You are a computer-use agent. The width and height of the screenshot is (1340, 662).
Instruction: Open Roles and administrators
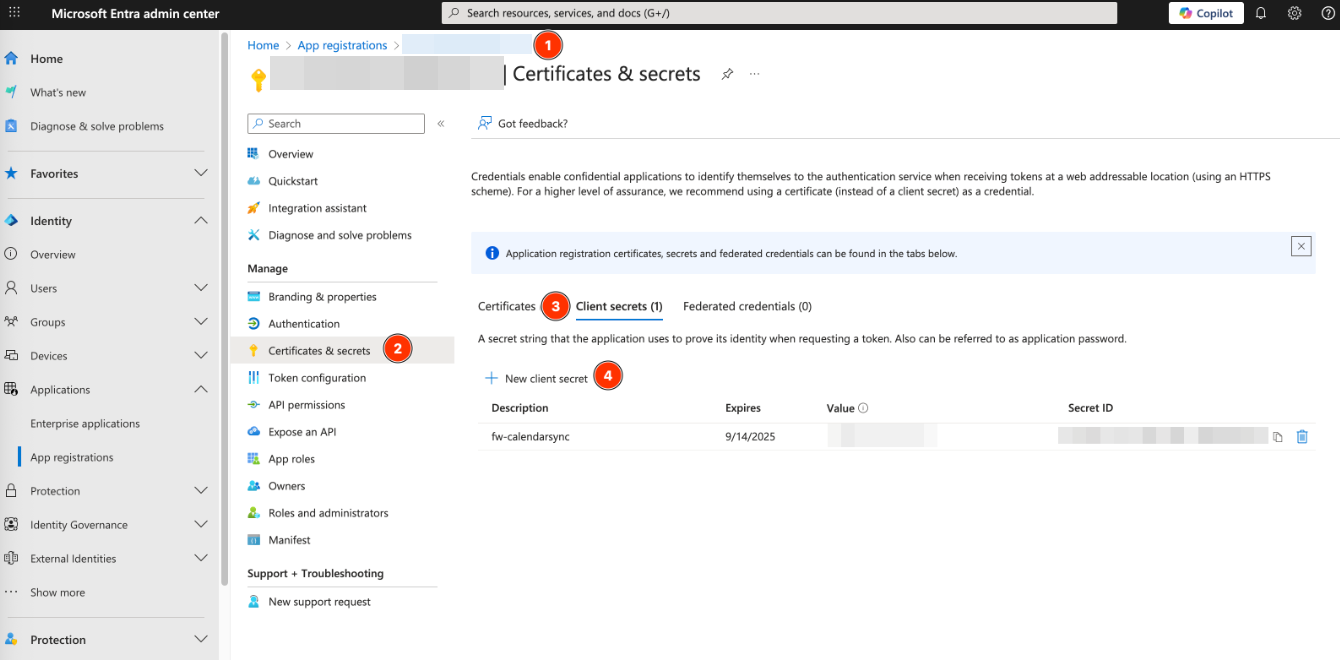click(x=328, y=513)
